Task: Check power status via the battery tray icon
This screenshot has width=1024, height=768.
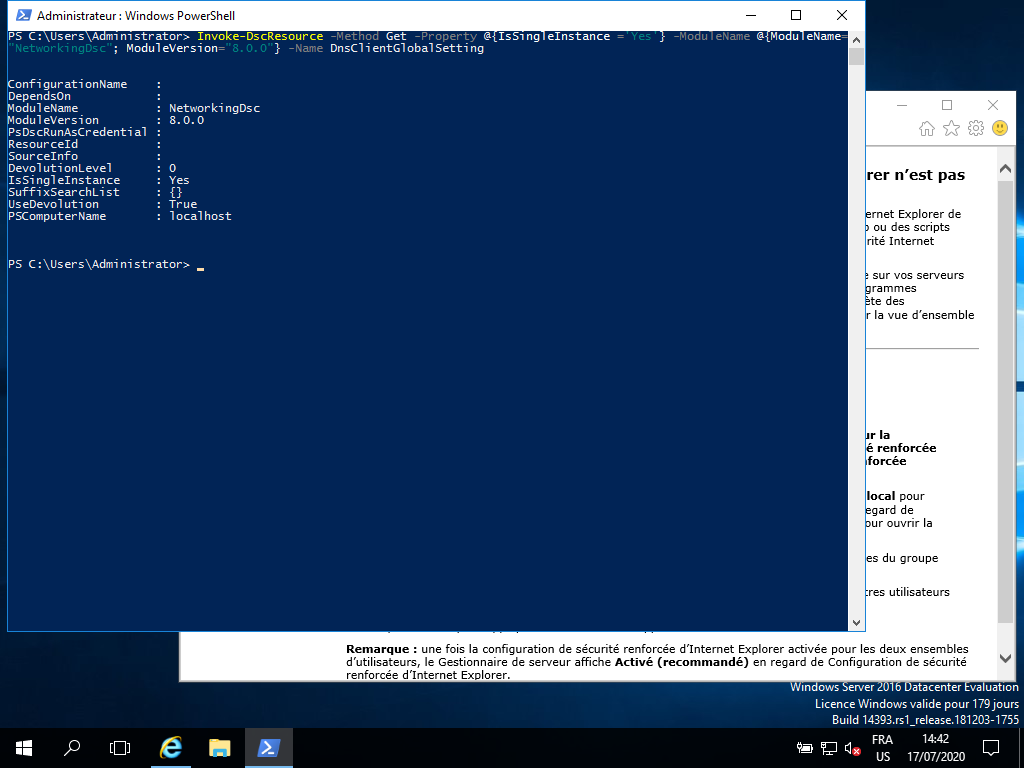Action: [804, 747]
